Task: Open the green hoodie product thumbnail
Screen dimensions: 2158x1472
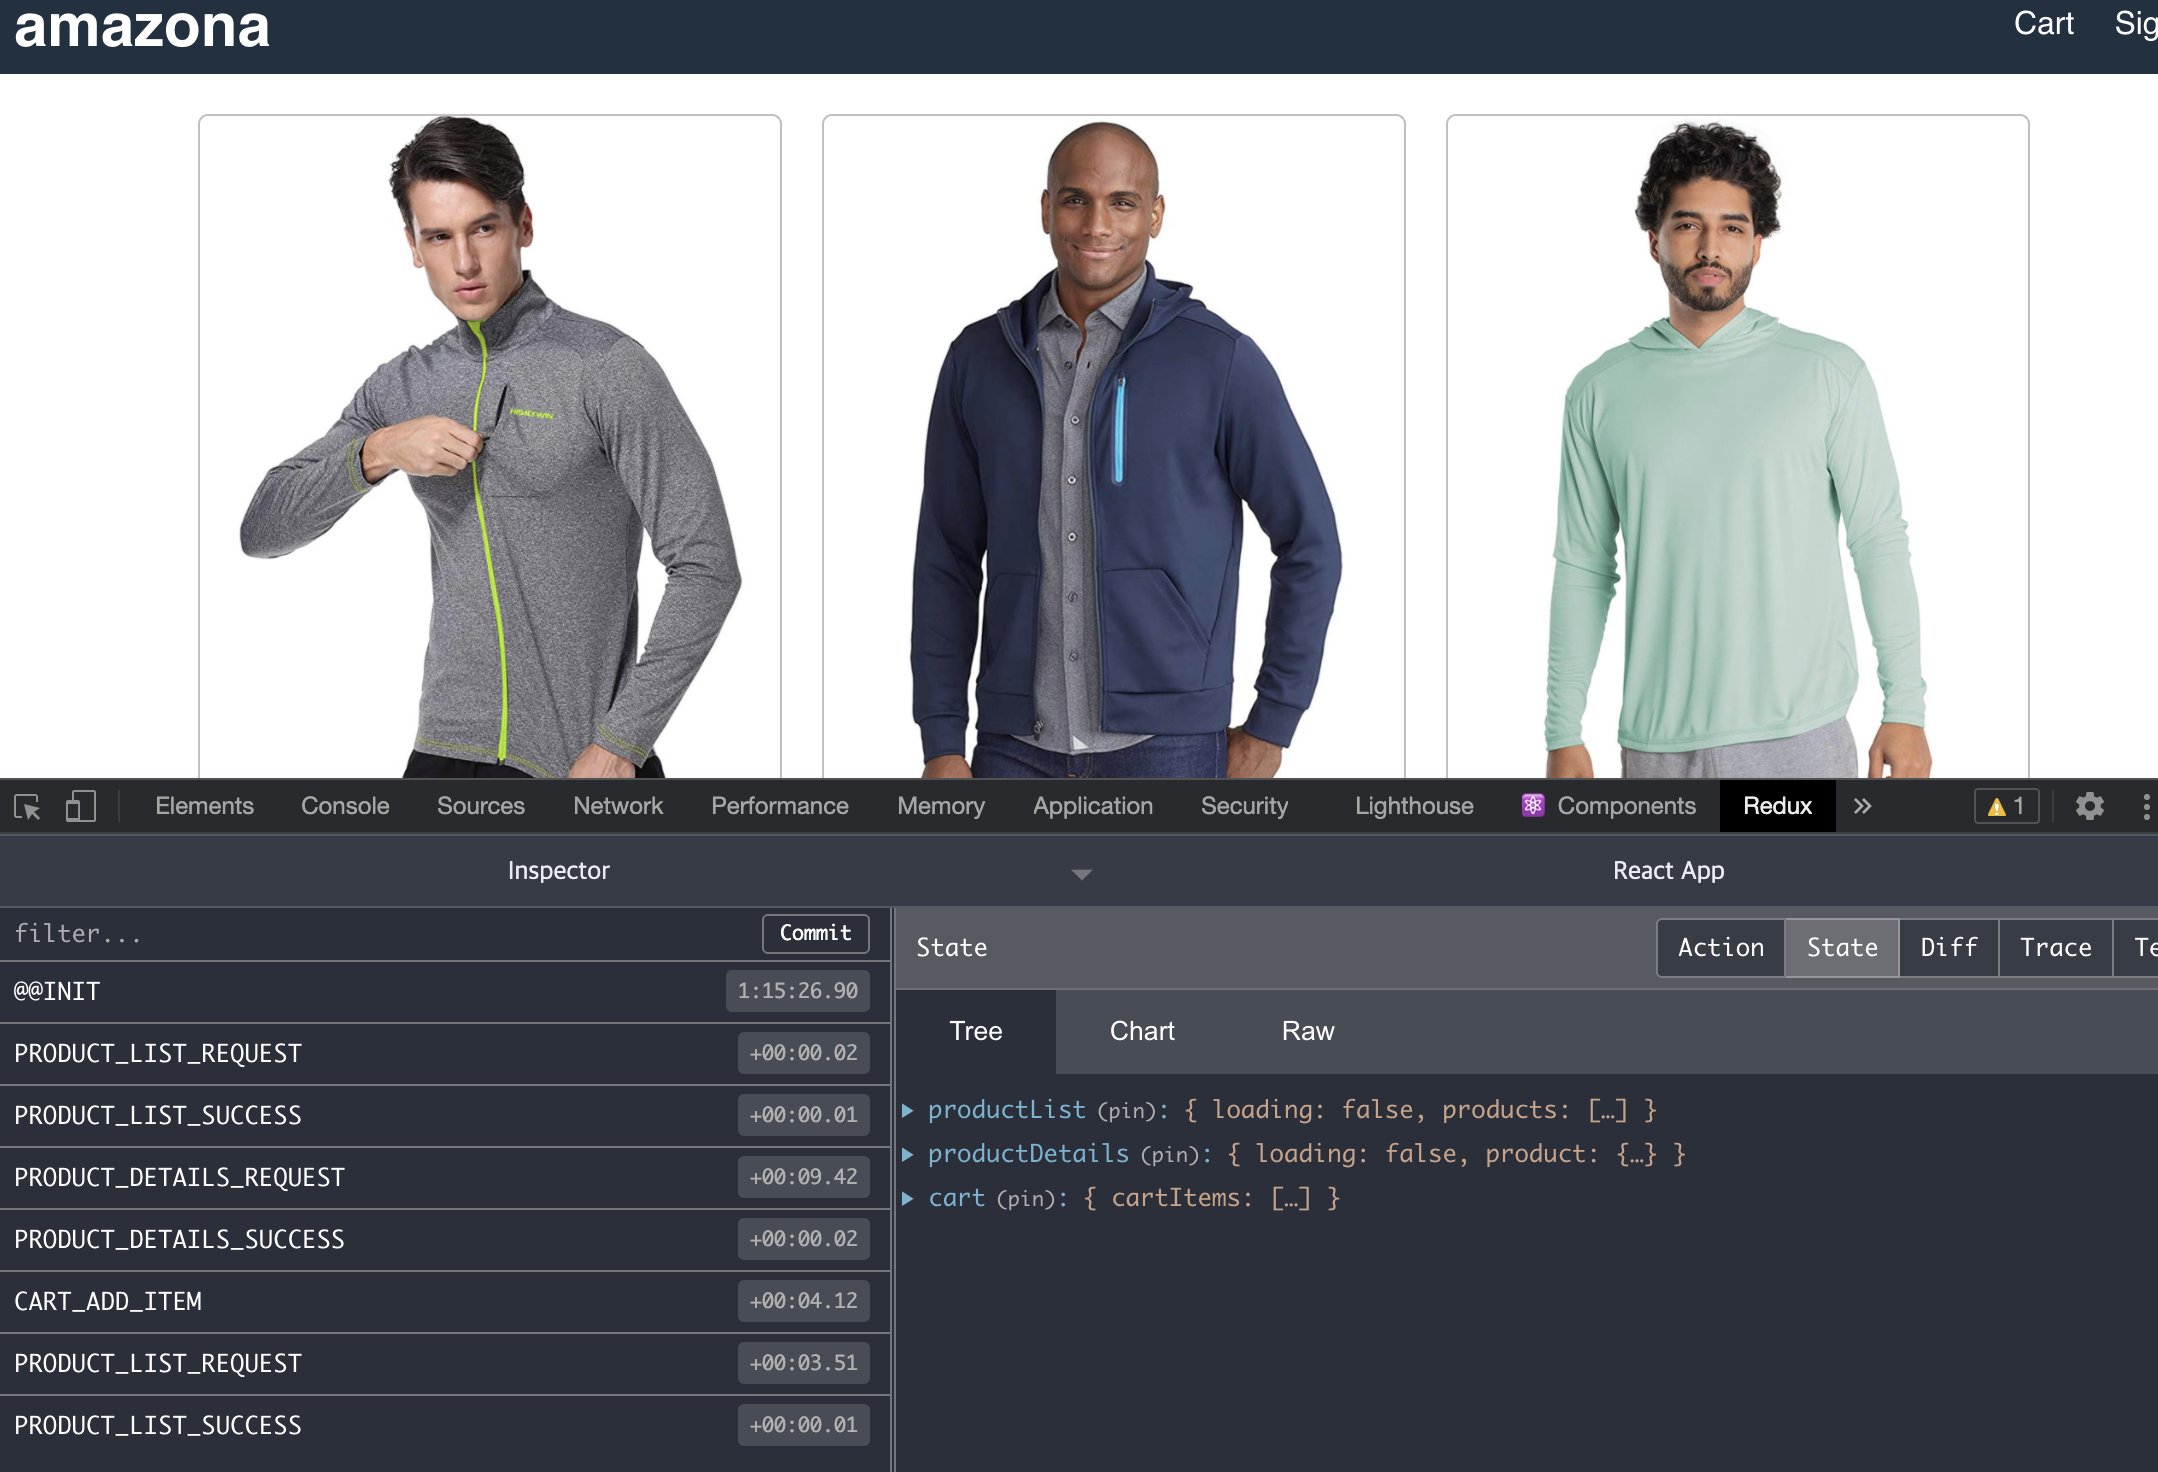Action: (x=1737, y=450)
